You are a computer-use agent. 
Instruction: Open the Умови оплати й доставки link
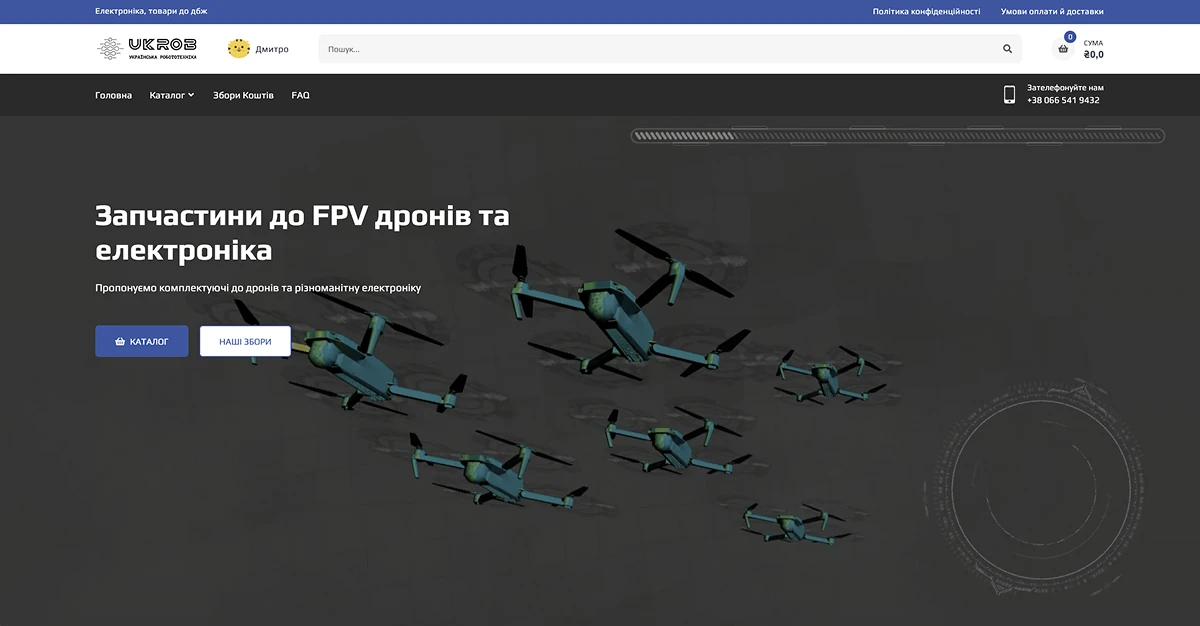click(1052, 12)
